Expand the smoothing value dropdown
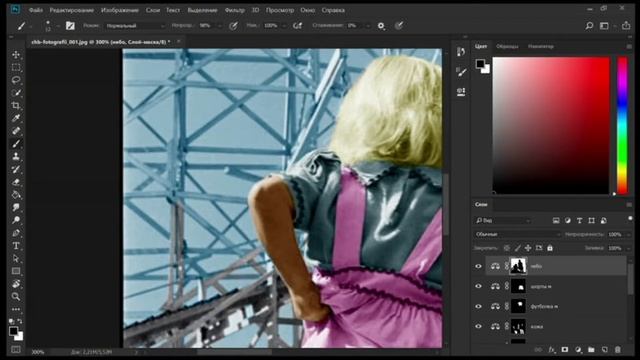This screenshot has height=360, width=640. click(367, 26)
